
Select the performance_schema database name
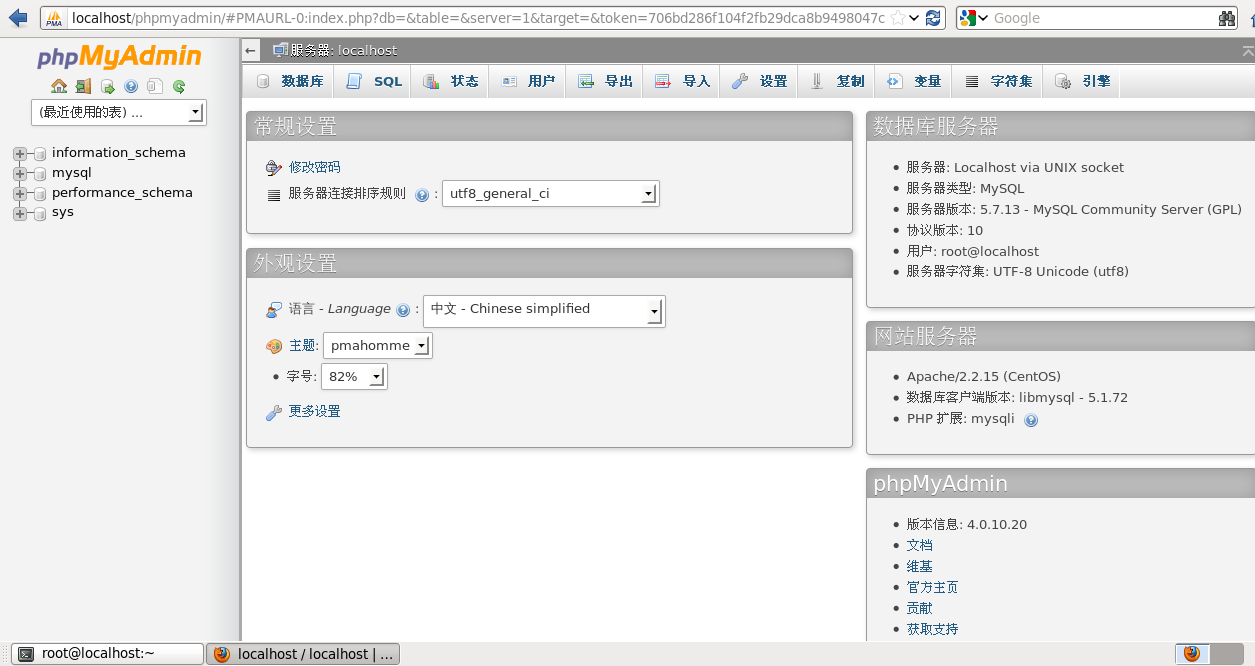point(122,193)
